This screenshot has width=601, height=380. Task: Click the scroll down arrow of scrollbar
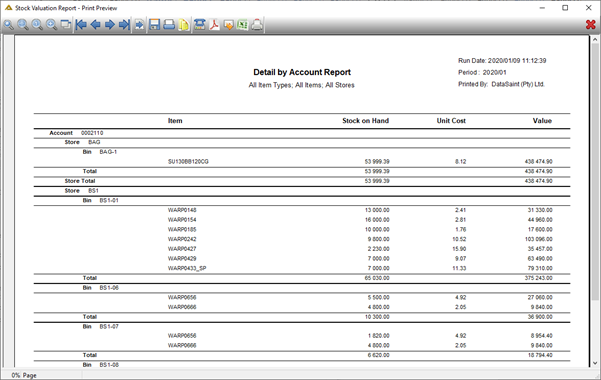[595, 363]
